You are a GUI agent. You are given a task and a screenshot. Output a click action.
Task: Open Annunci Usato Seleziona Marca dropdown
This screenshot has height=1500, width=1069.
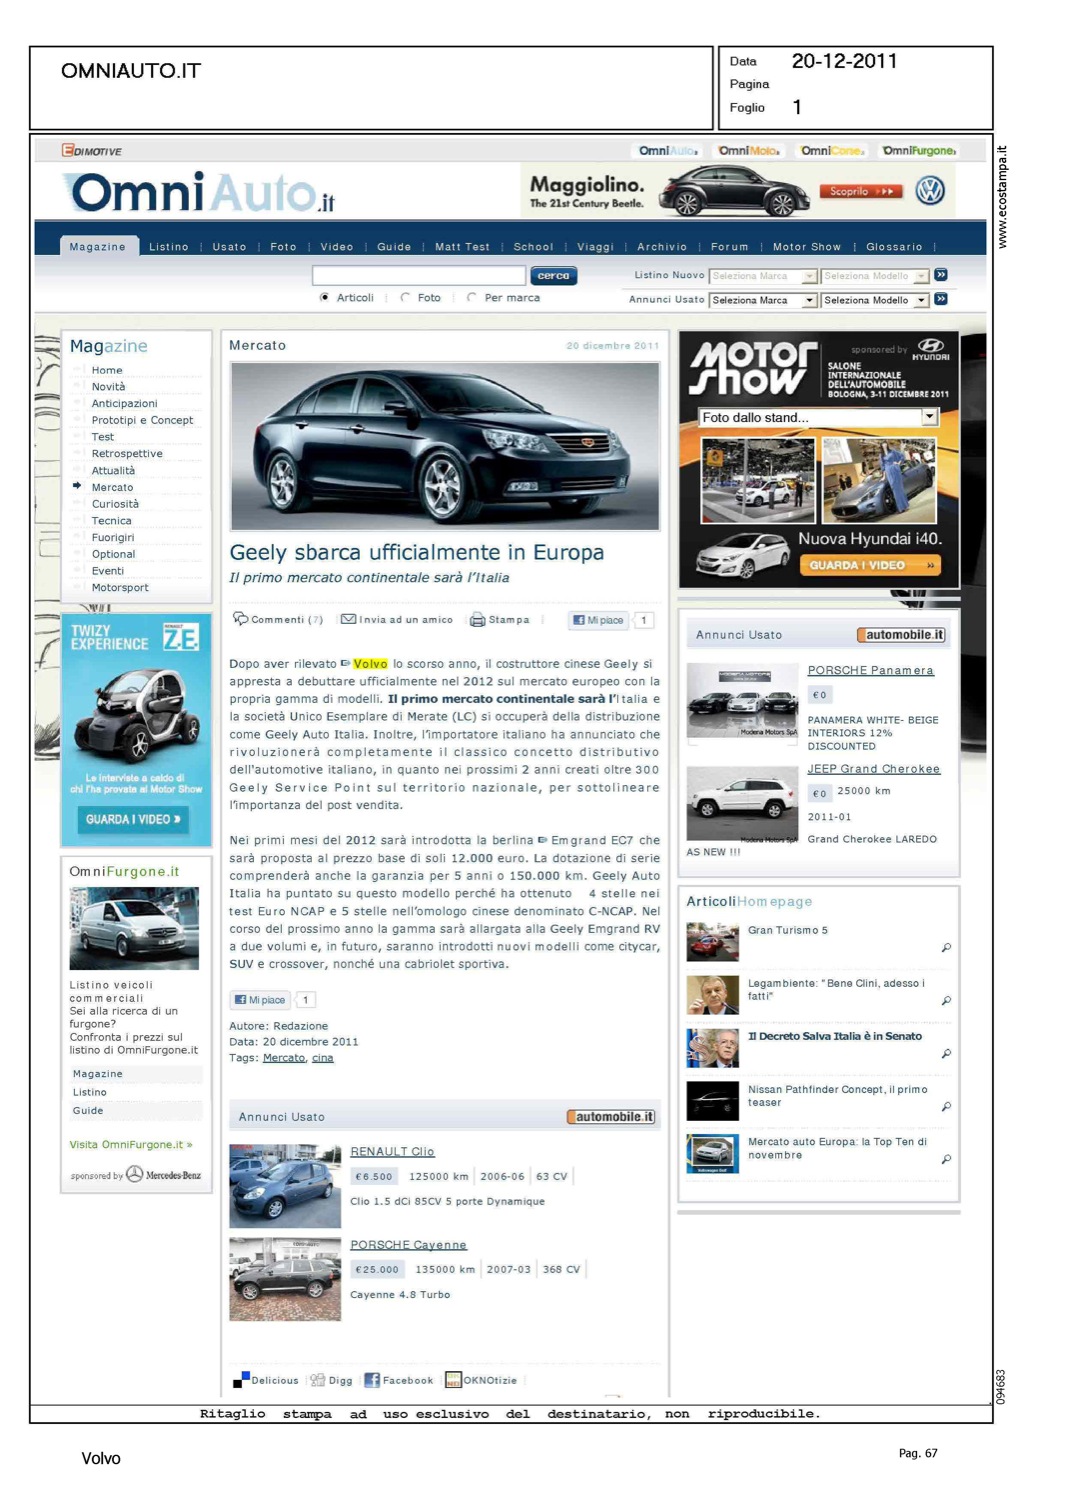coord(809,300)
